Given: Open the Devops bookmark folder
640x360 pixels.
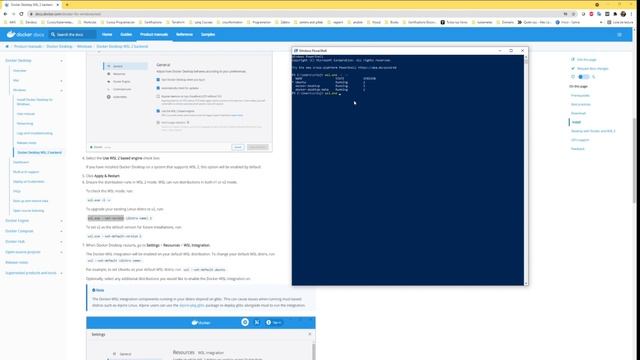Looking at the screenshot, I should 29,22.
